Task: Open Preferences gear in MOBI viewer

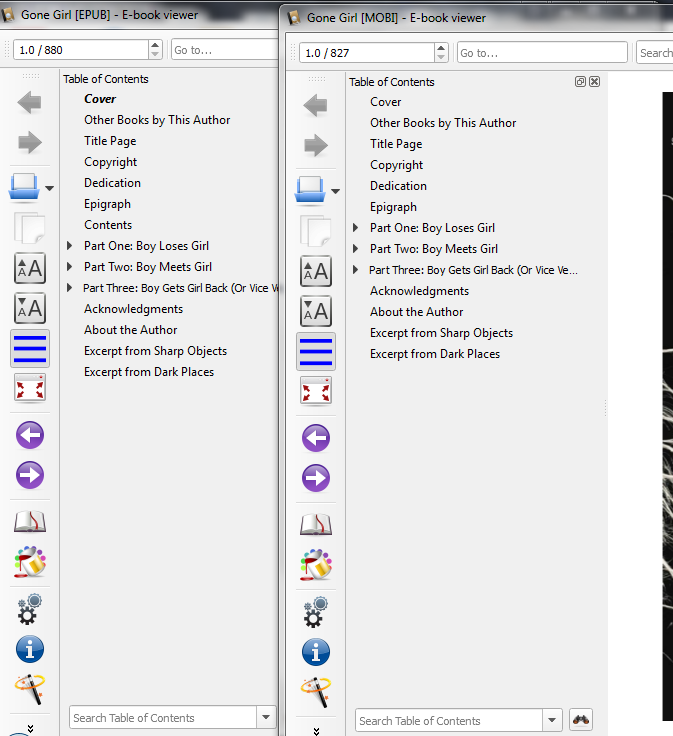Action: tap(315, 612)
